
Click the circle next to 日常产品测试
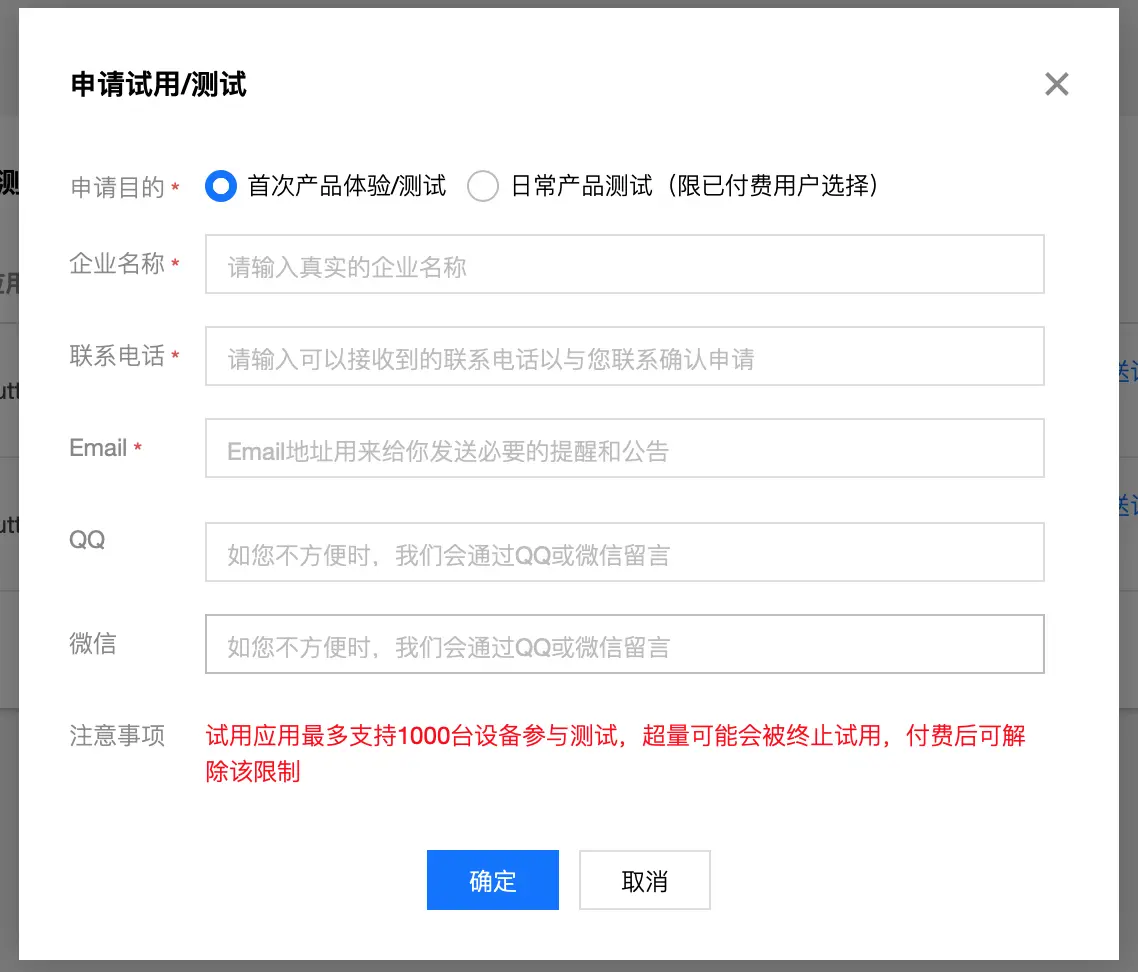click(x=483, y=185)
